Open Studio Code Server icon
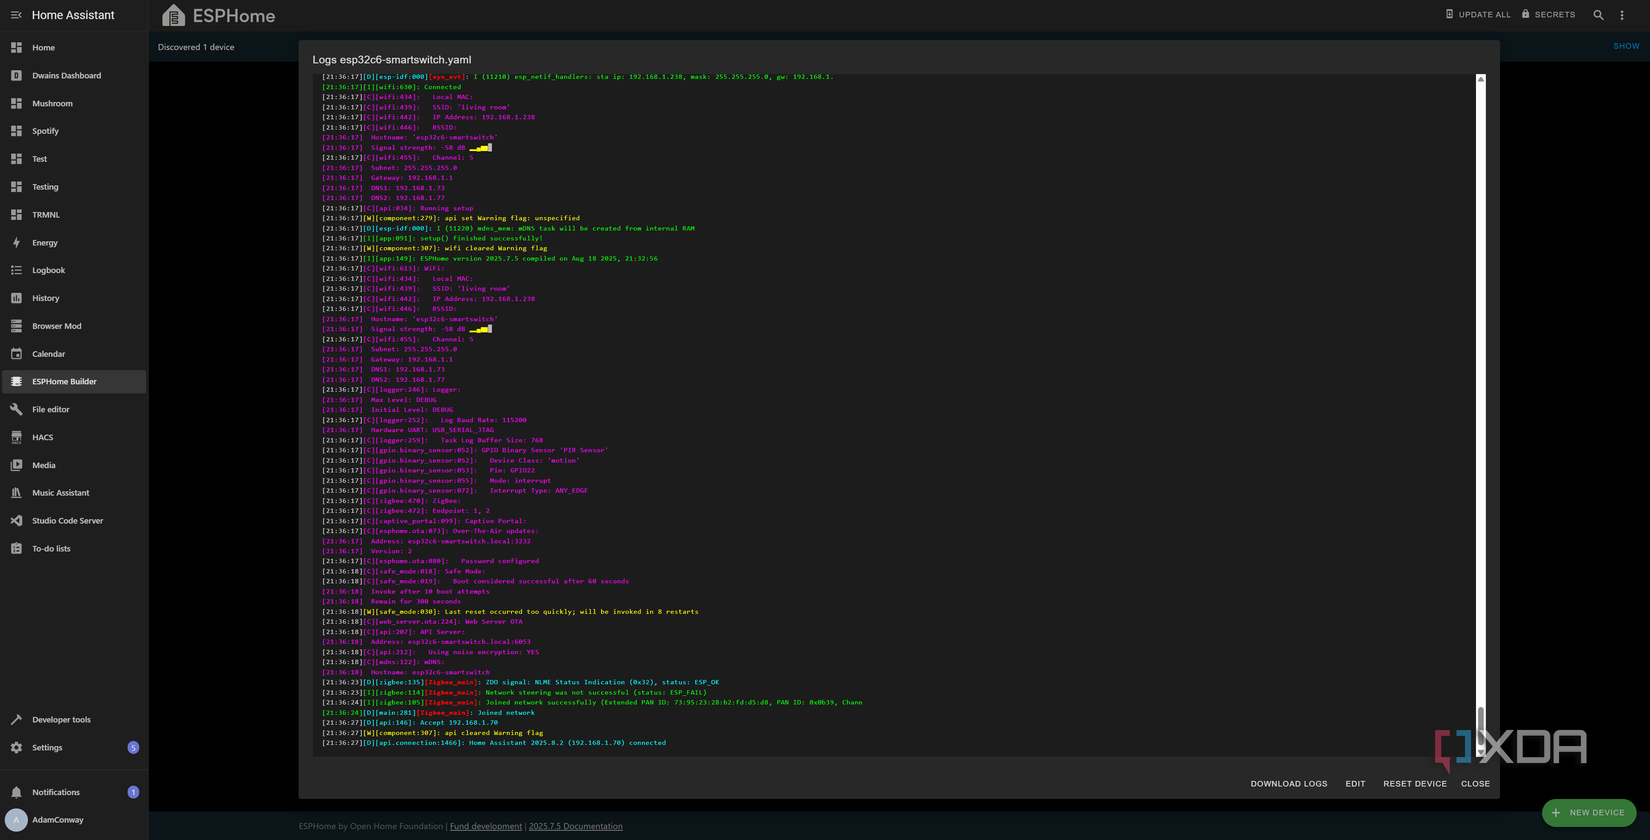Viewport: 1650px width, 840px height. [x=16, y=521]
